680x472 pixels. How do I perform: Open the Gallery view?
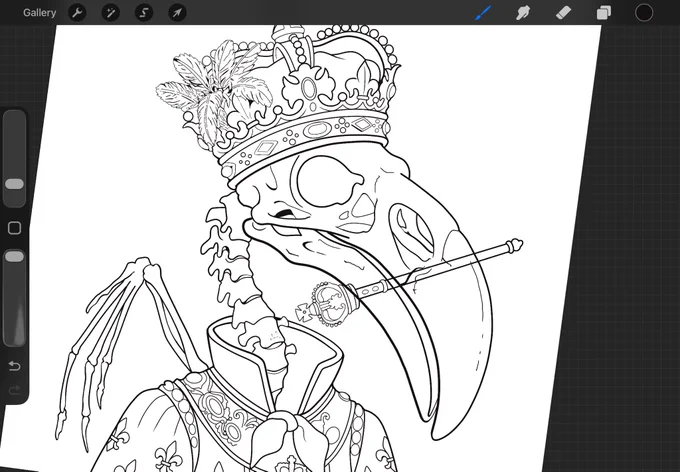click(39, 13)
